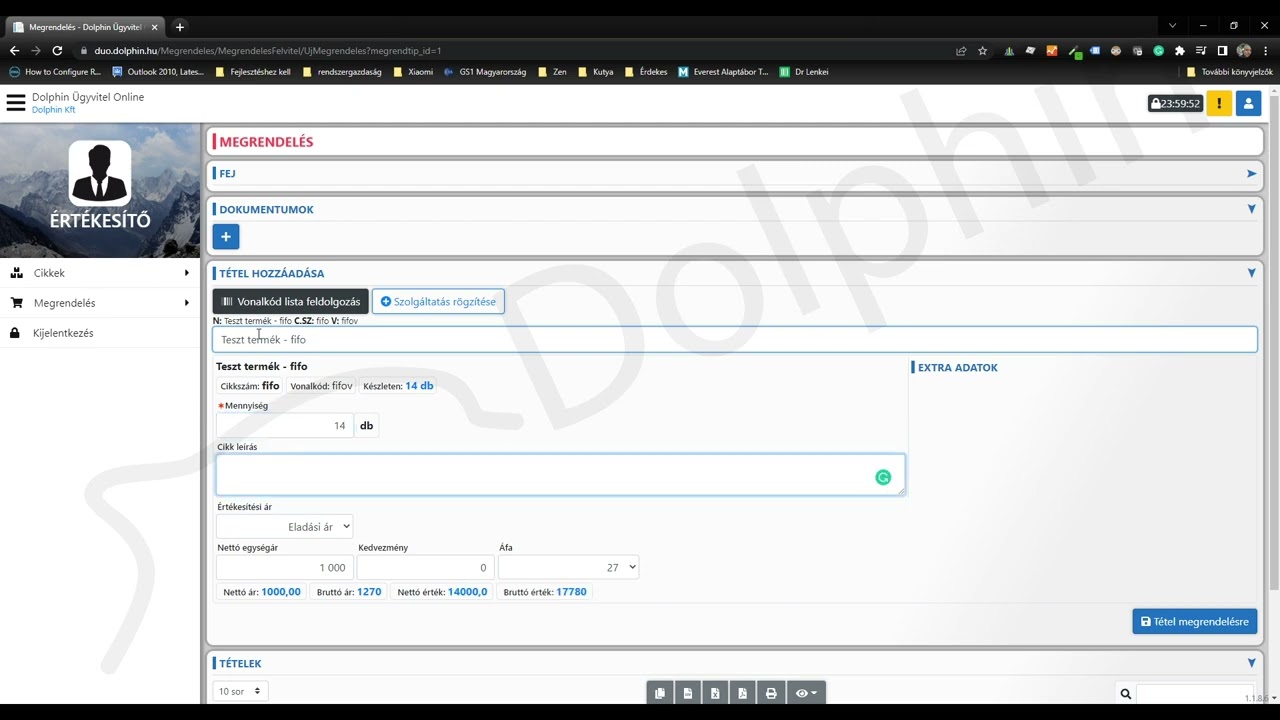Click Szolgáltatás rögzítése button
The height and width of the screenshot is (720, 1280).
coord(438,301)
